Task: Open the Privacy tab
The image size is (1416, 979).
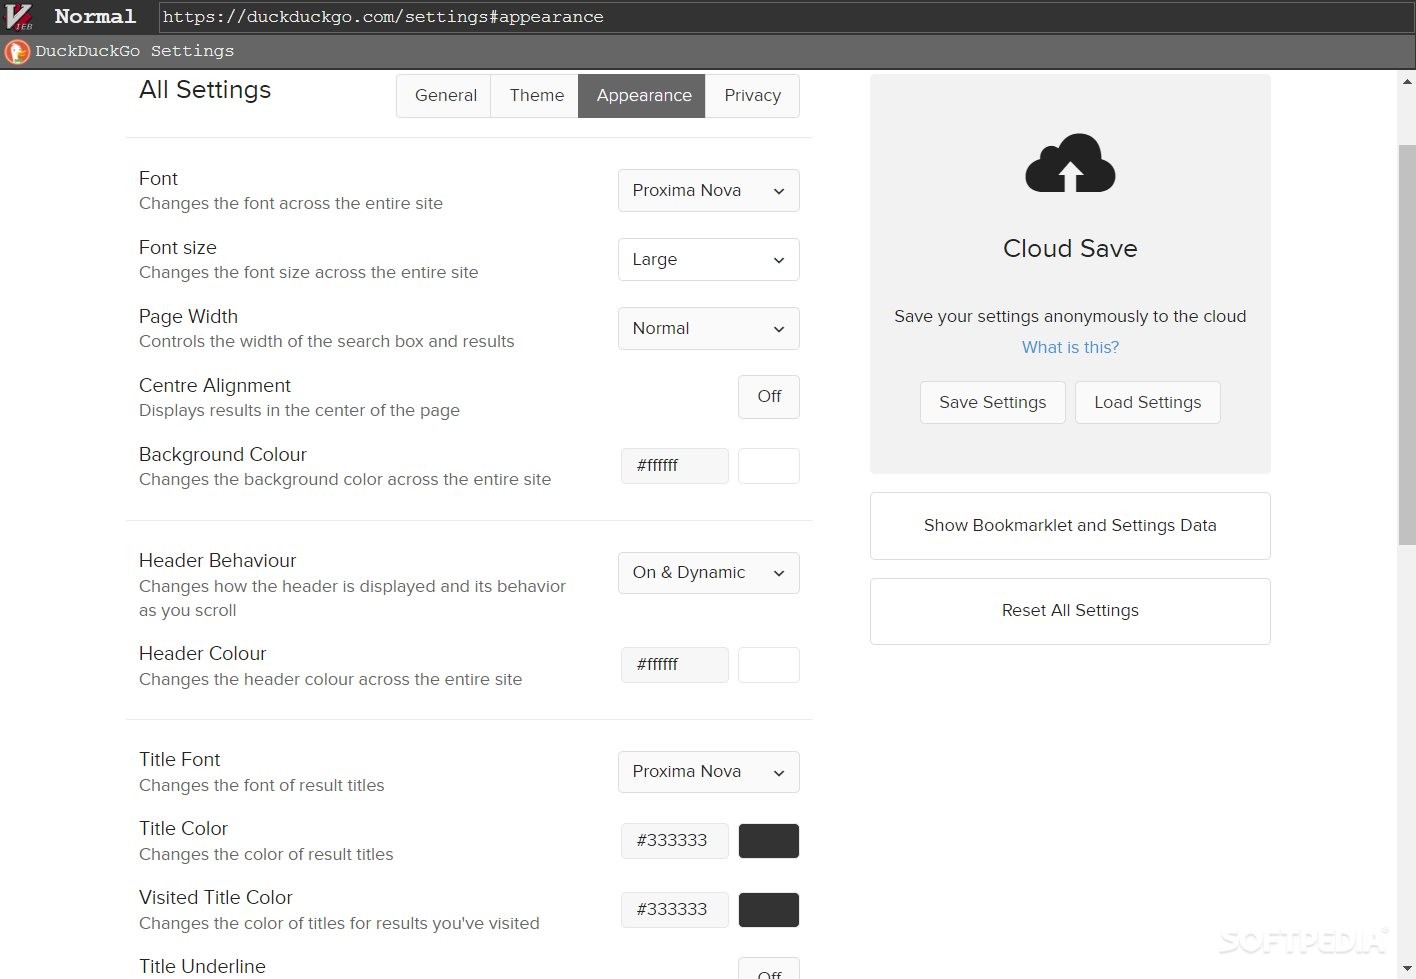Action: 752,96
